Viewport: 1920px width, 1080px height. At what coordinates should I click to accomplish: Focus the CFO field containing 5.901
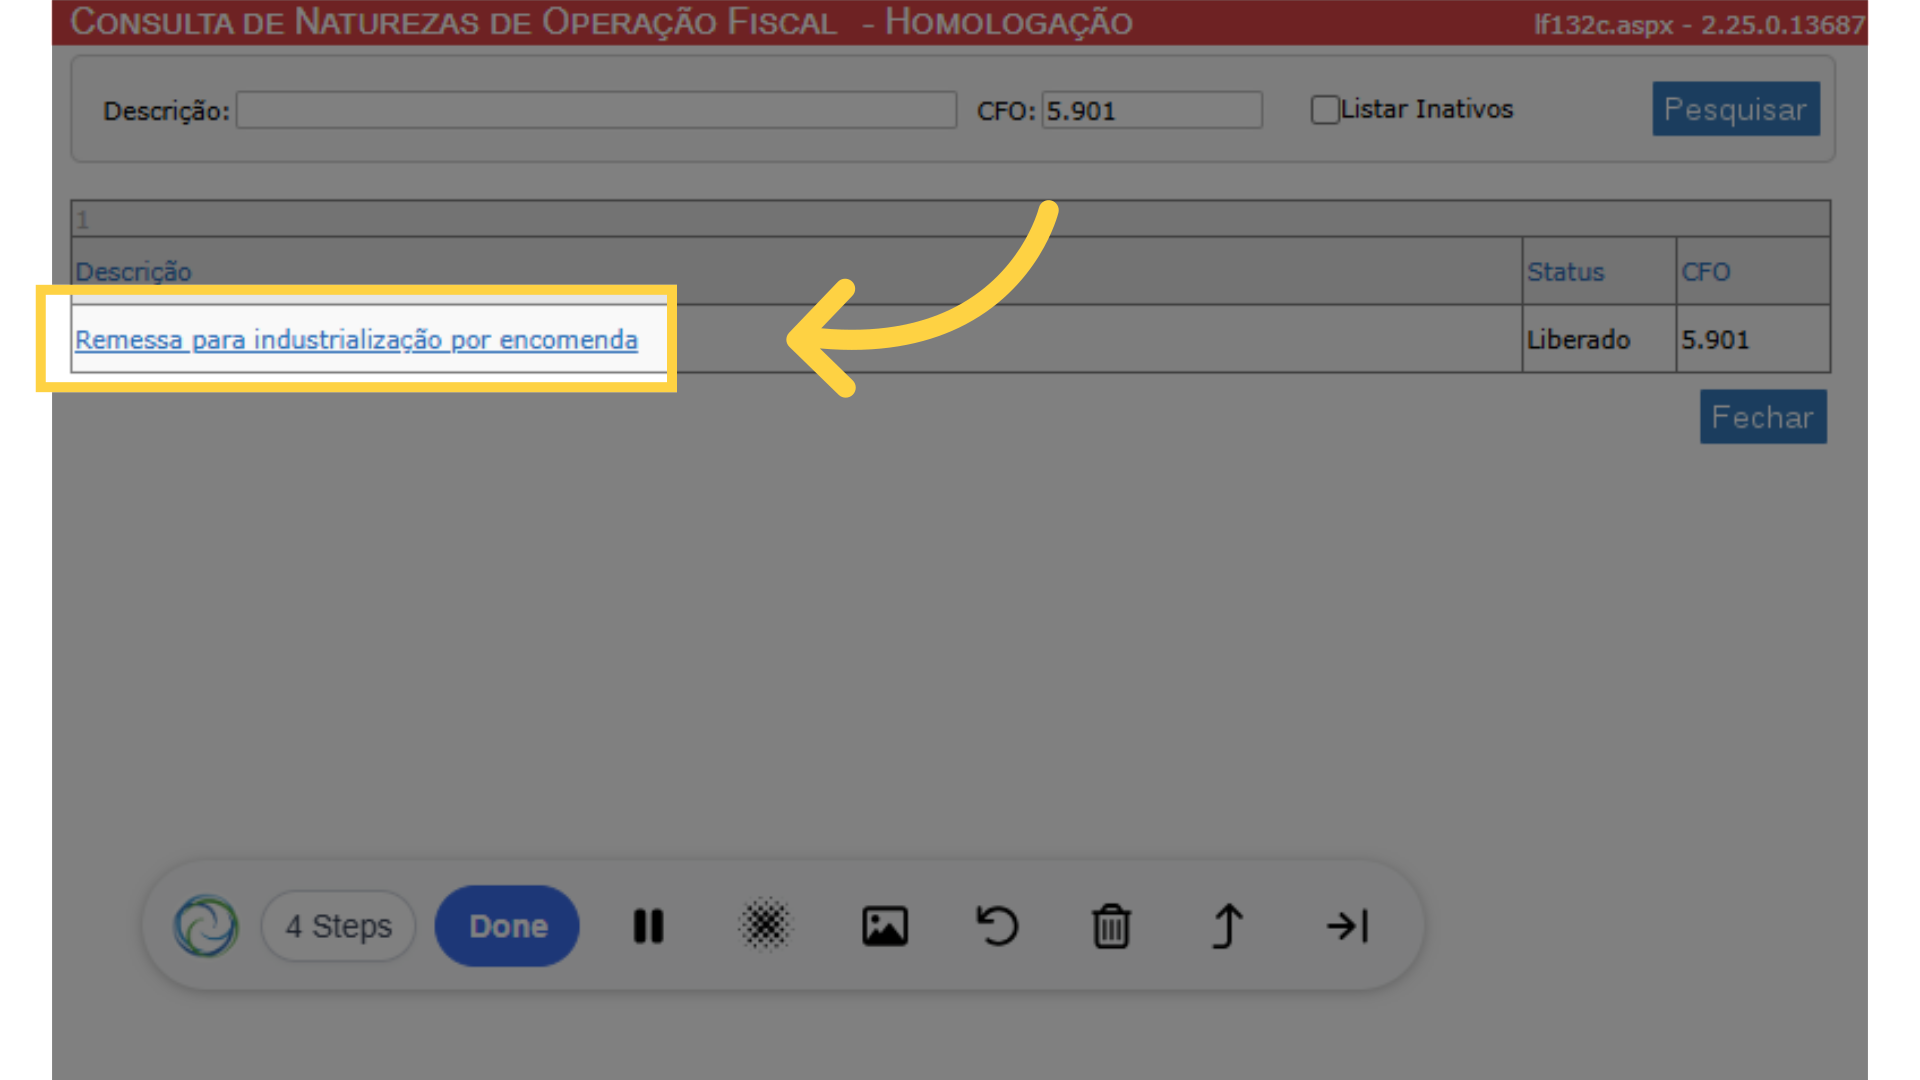(1152, 110)
